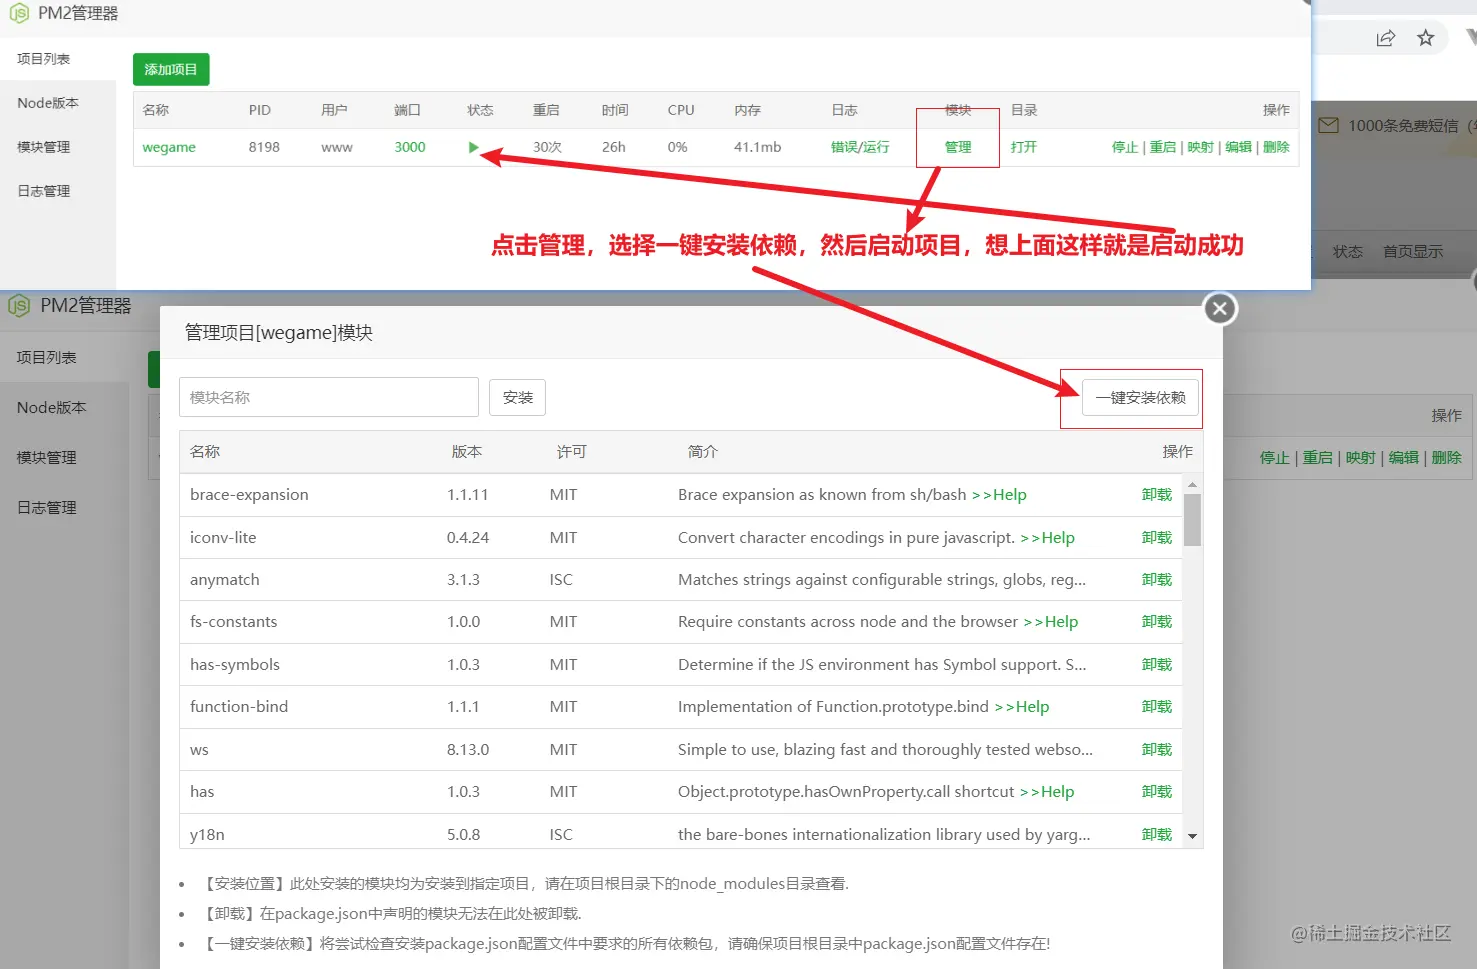This screenshot has height=969, width=1477.
Task: Open the 错误 log for wegame
Action: (844, 147)
